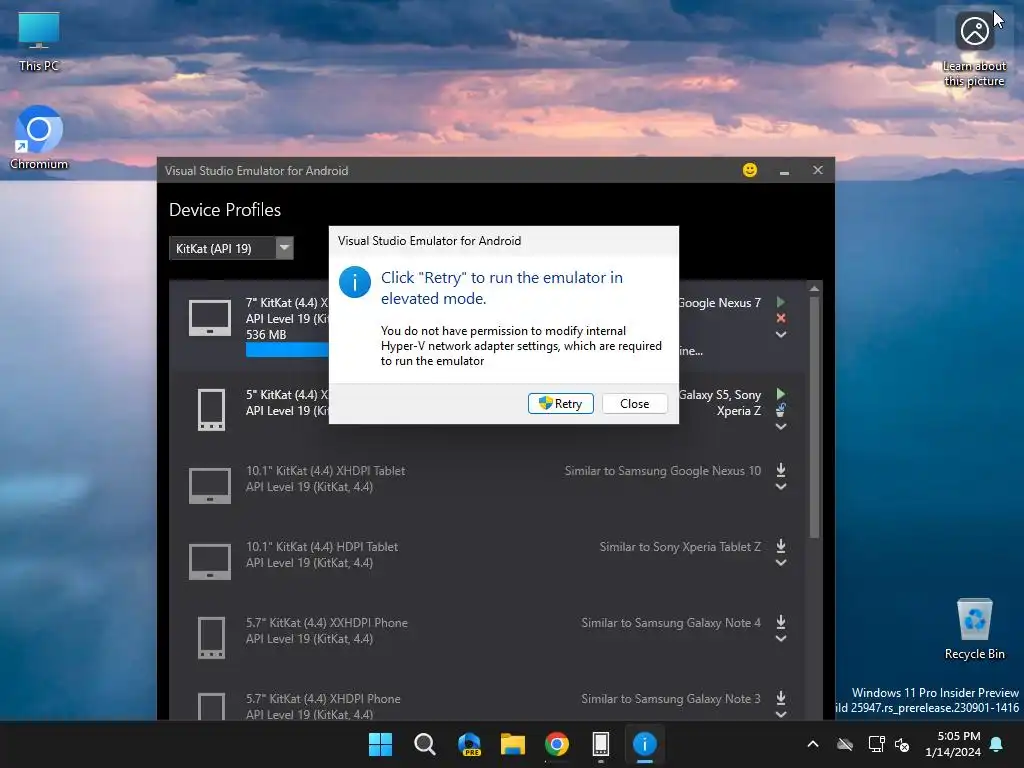Click Retry to run emulator elevated

(560, 404)
